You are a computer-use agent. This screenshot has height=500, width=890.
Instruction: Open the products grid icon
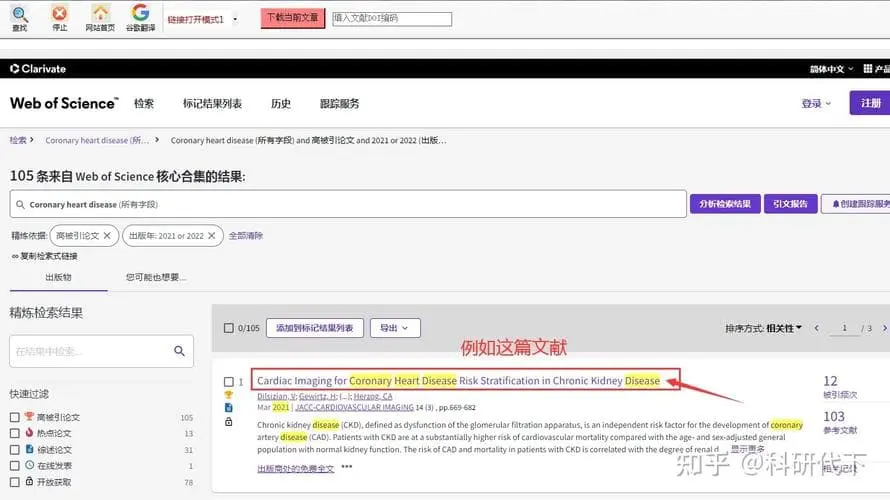point(868,69)
